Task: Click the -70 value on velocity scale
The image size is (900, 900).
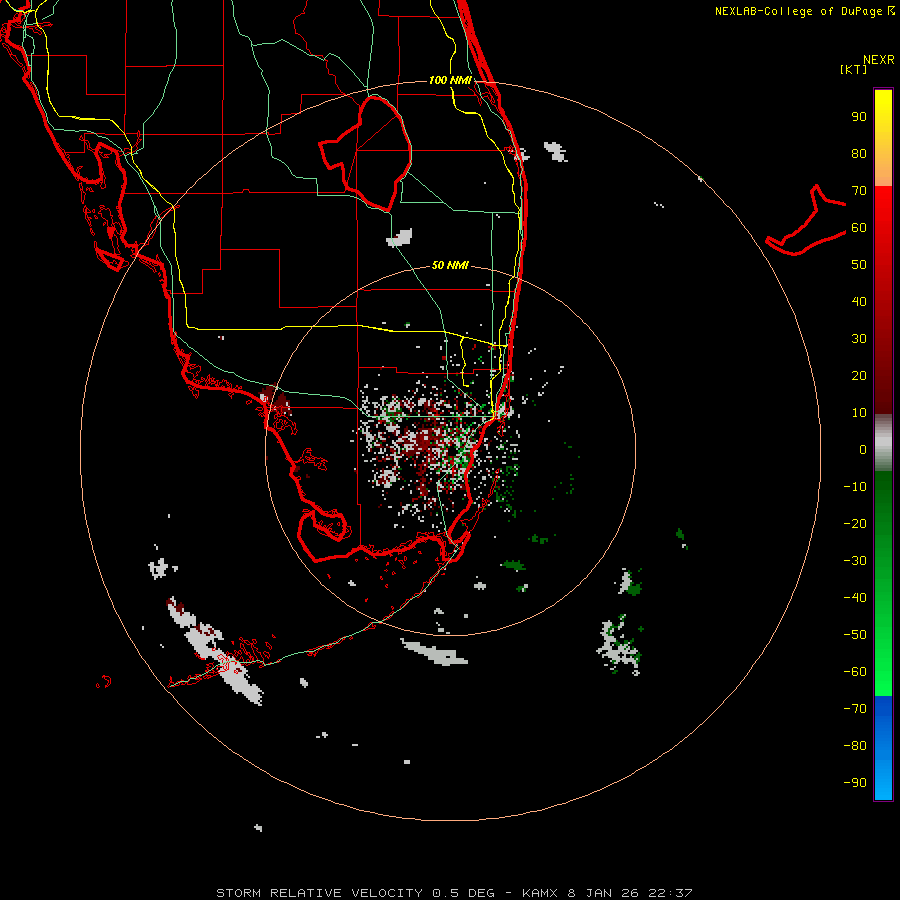Action: point(855,708)
